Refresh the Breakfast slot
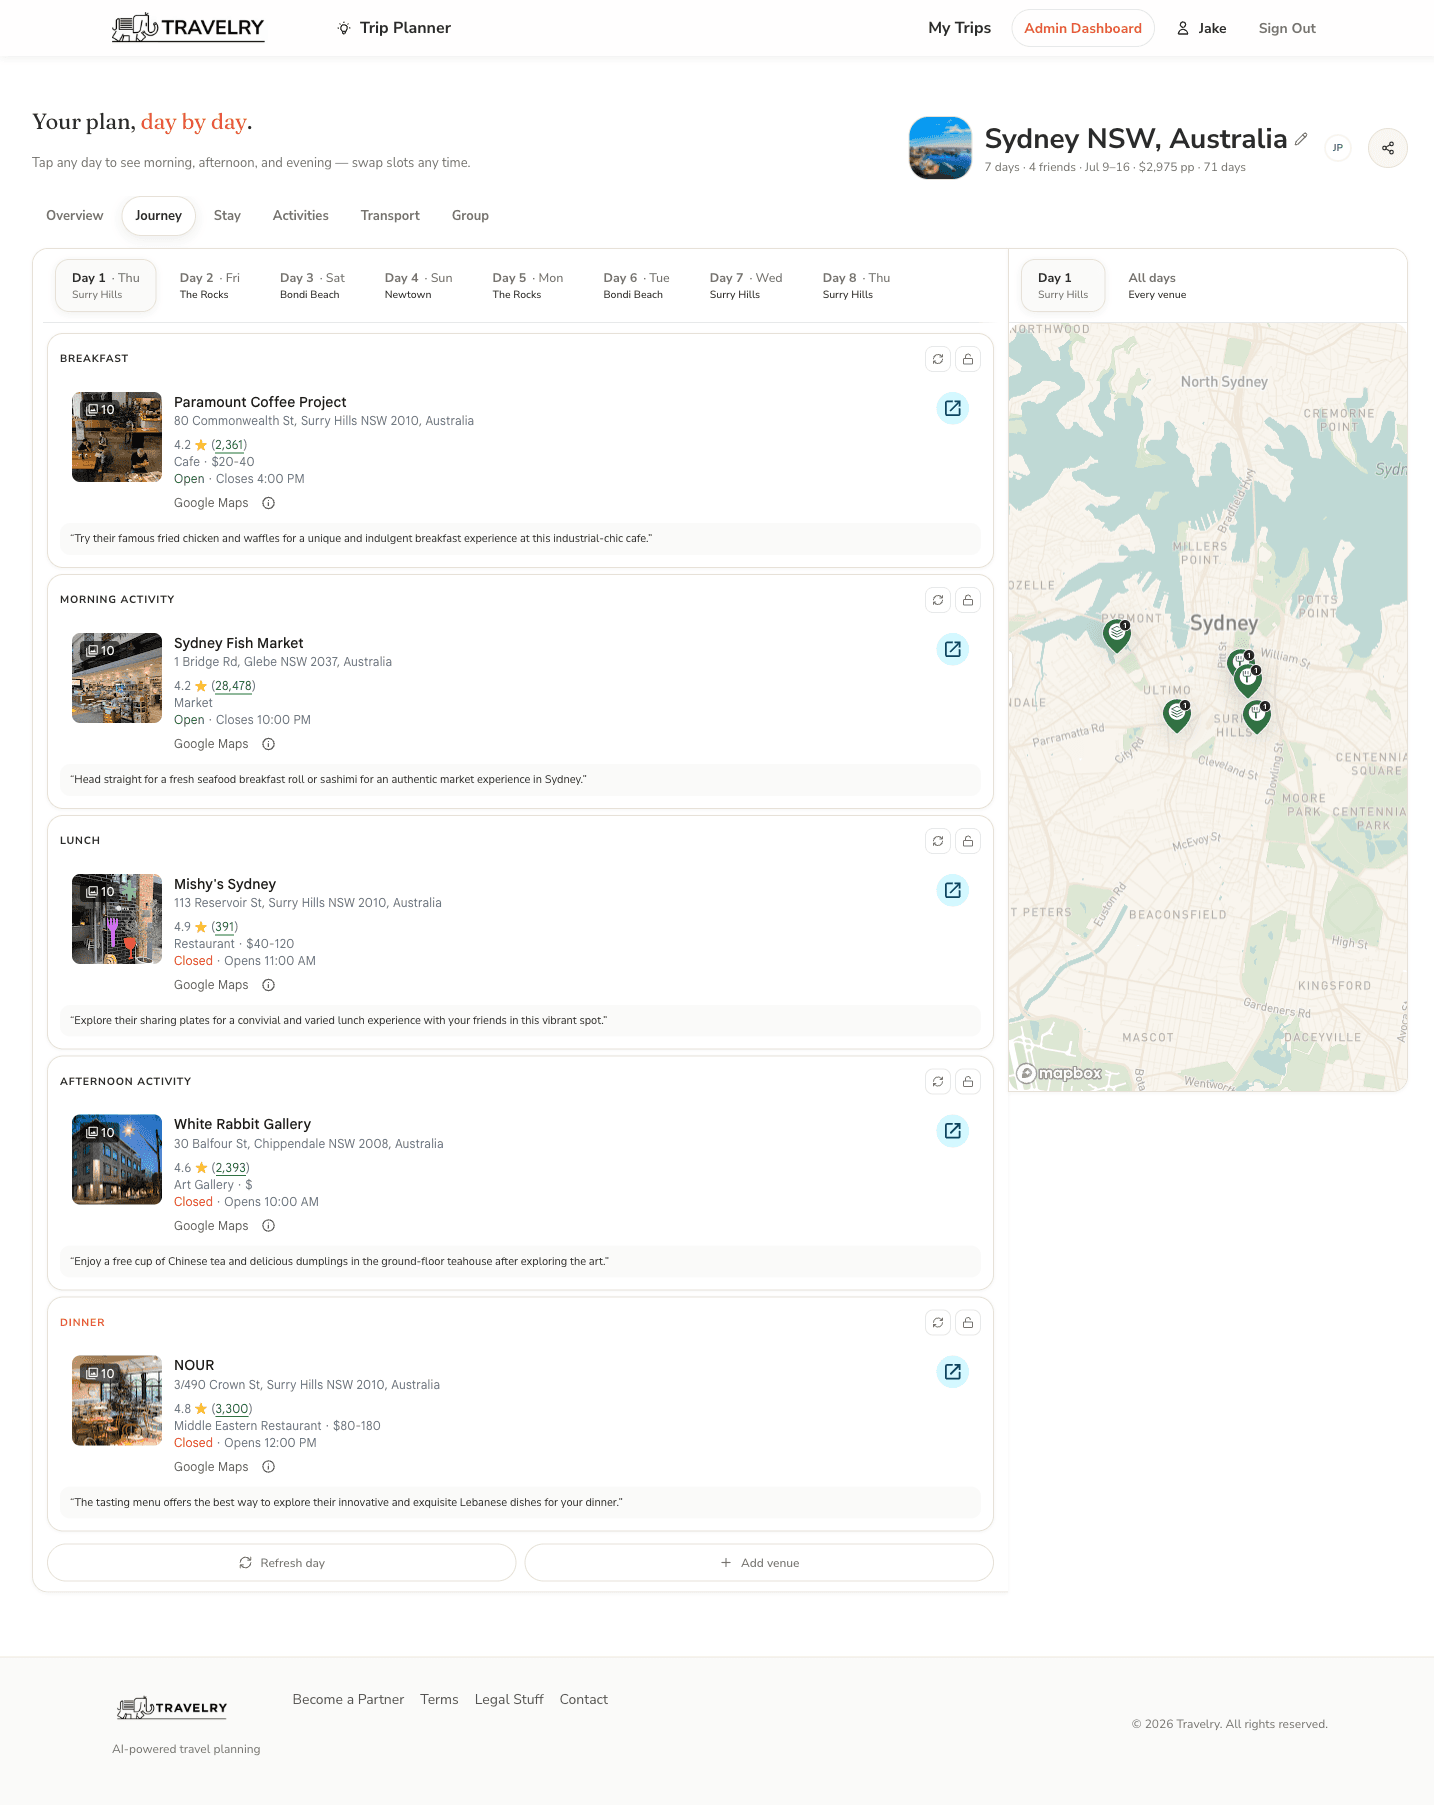1434x1805 pixels. pyautogui.click(x=938, y=359)
